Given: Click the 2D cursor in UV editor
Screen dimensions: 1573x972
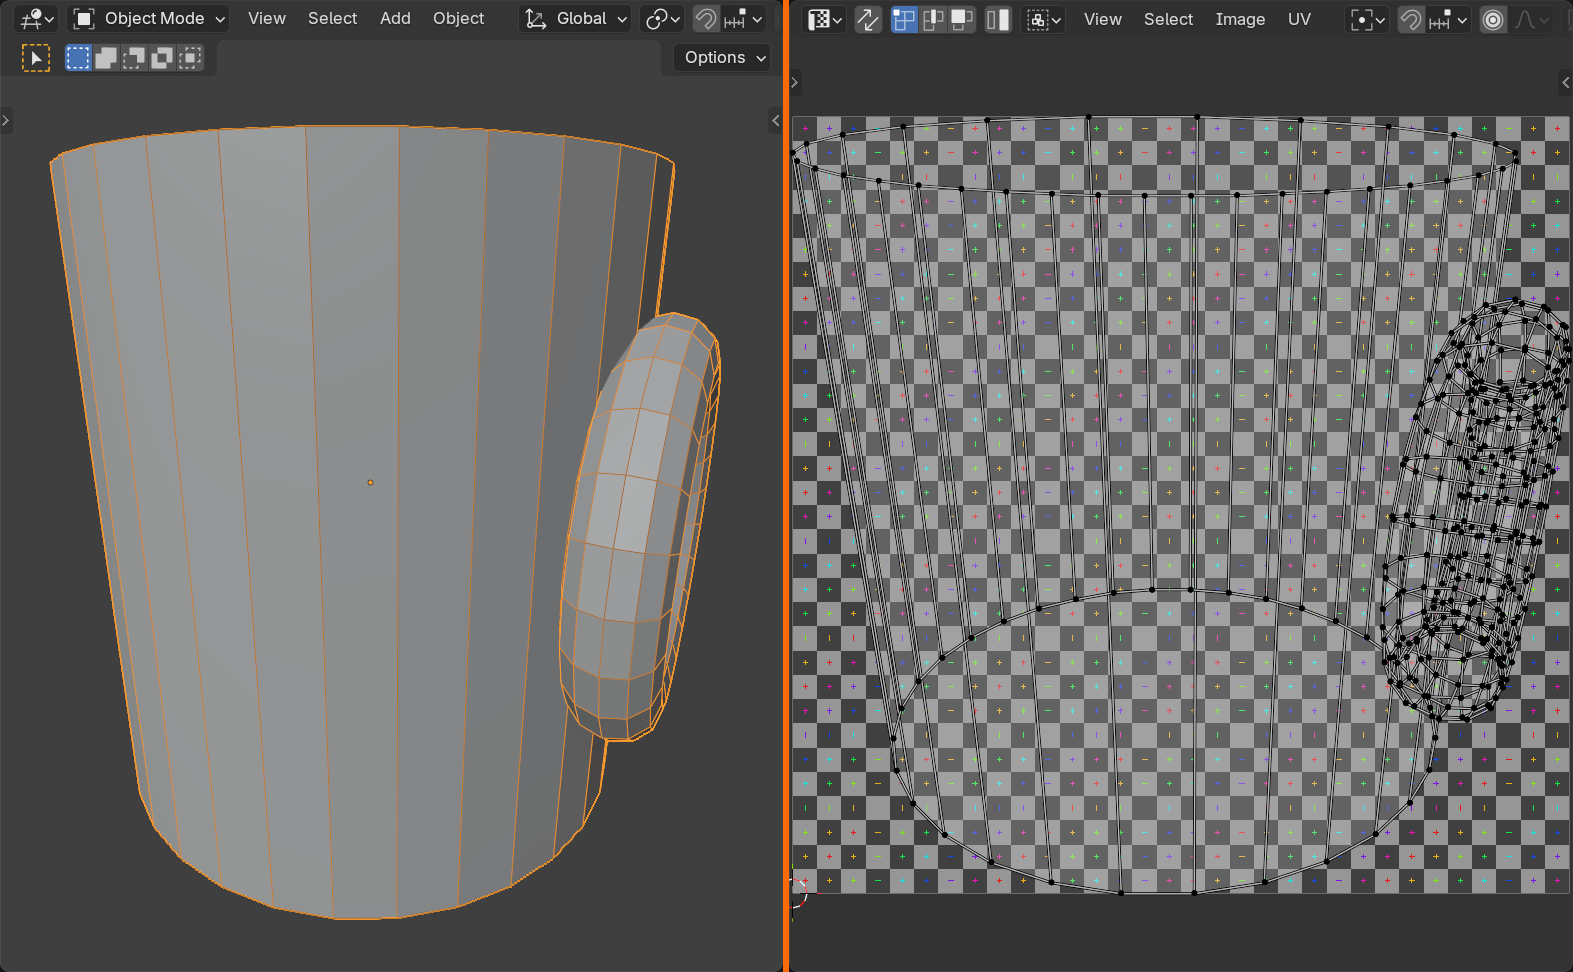Looking at the screenshot, I should (794, 893).
